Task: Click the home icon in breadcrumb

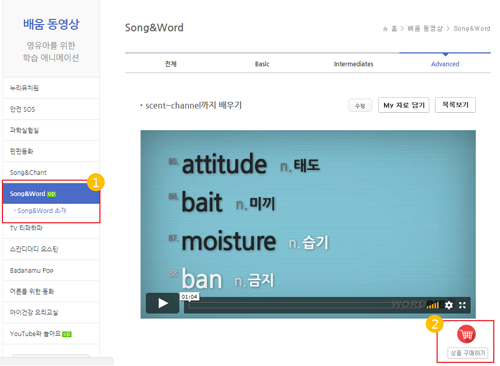Action: (x=385, y=29)
